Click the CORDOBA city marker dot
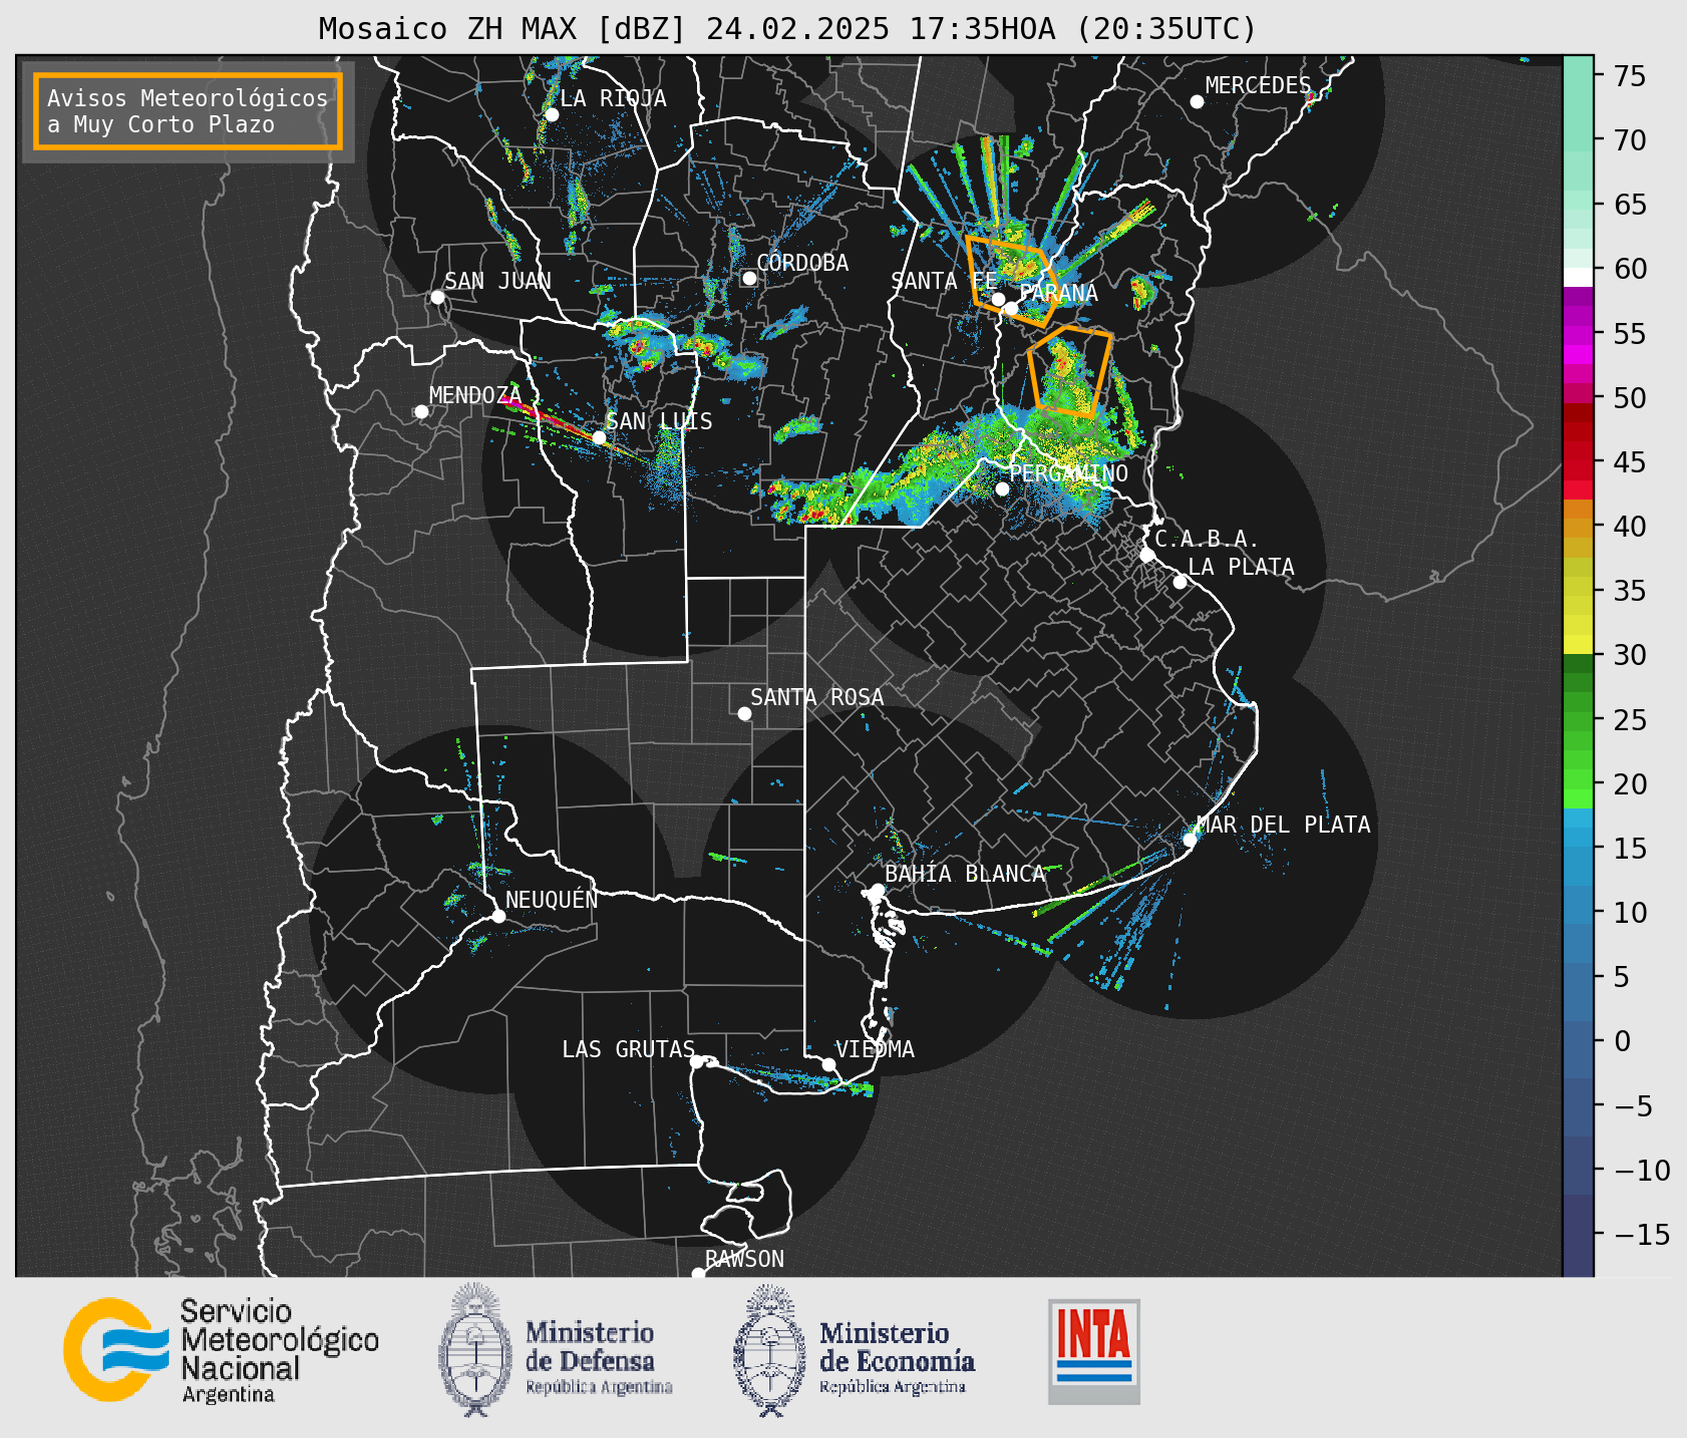This screenshot has height=1438, width=1687. click(x=749, y=278)
